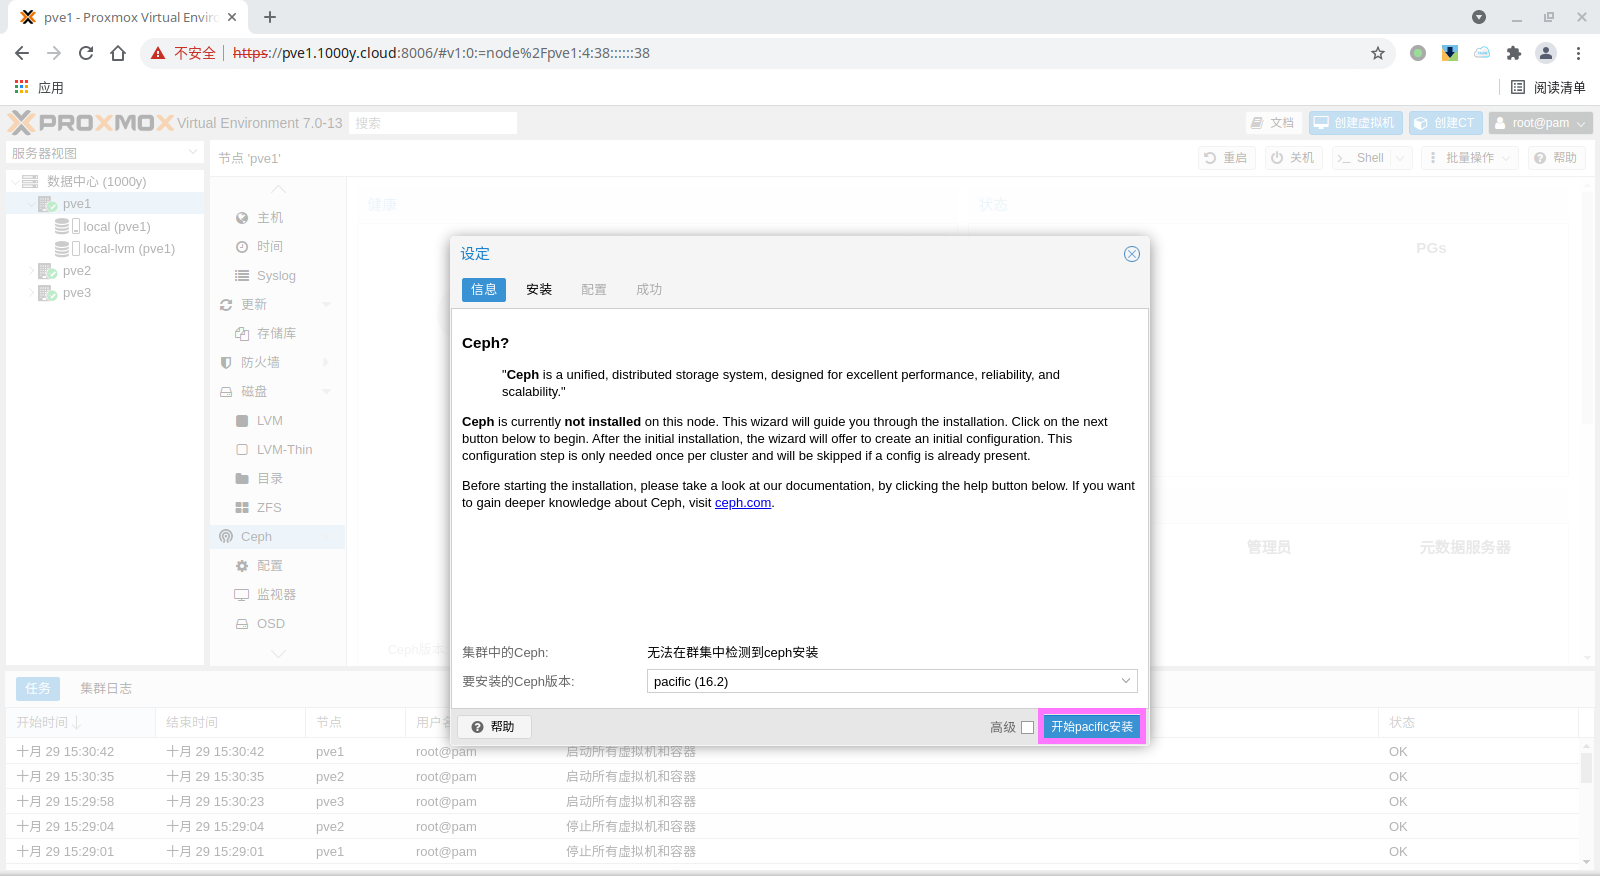This screenshot has height=876, width=1600.
Task: Open the 阅读清单 reading list
Action: (1548, 87)
